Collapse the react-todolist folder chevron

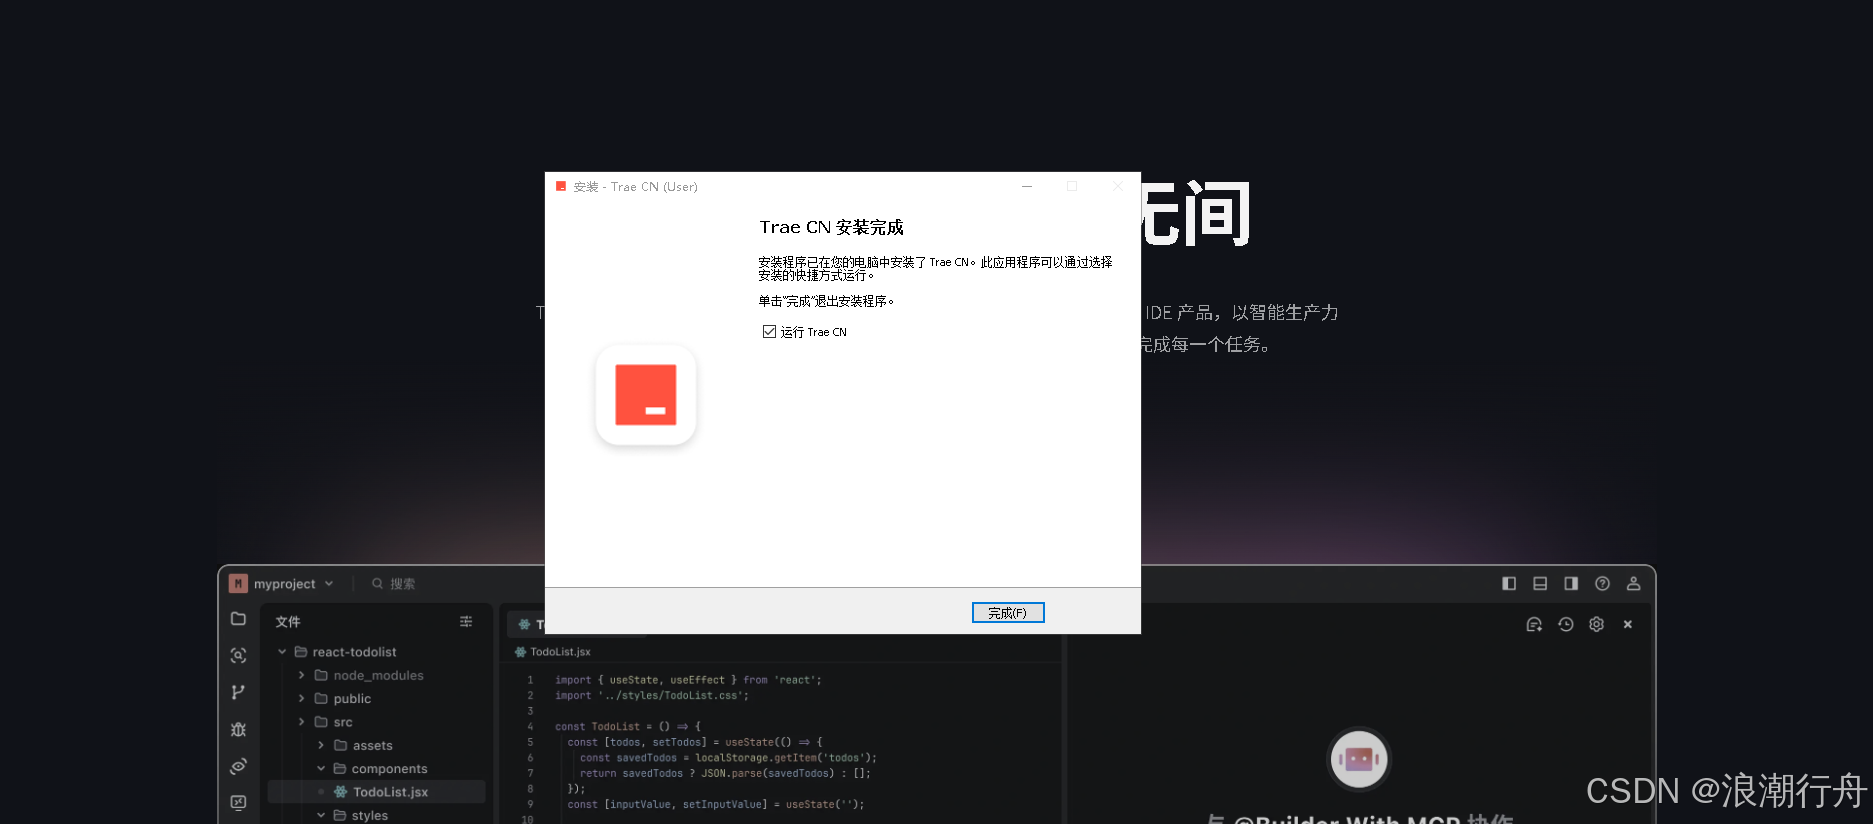click(x=282, y=652)
